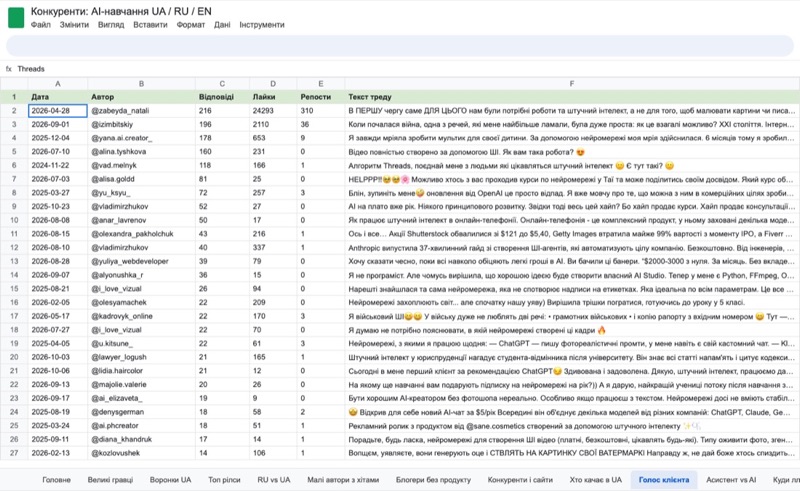
Task: Click the document title Конкуренти: AI-навчання
Action: [x=121, y=11]
